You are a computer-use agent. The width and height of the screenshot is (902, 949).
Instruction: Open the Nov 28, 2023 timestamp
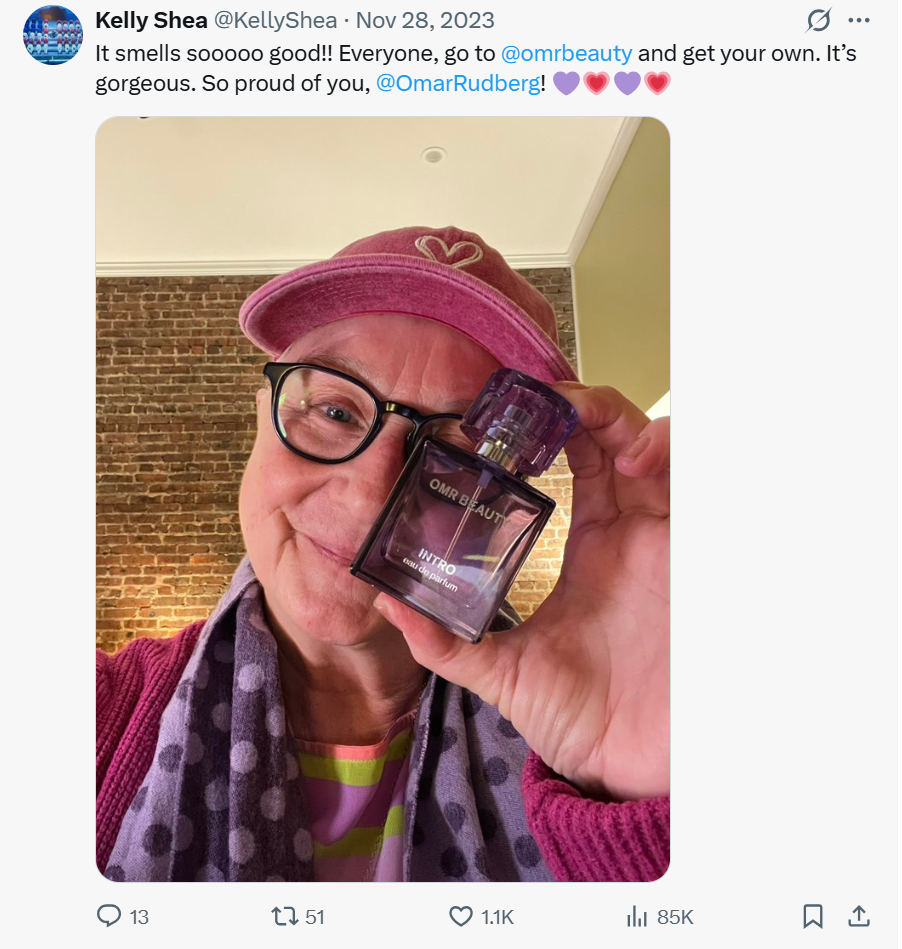pos(425,21)
